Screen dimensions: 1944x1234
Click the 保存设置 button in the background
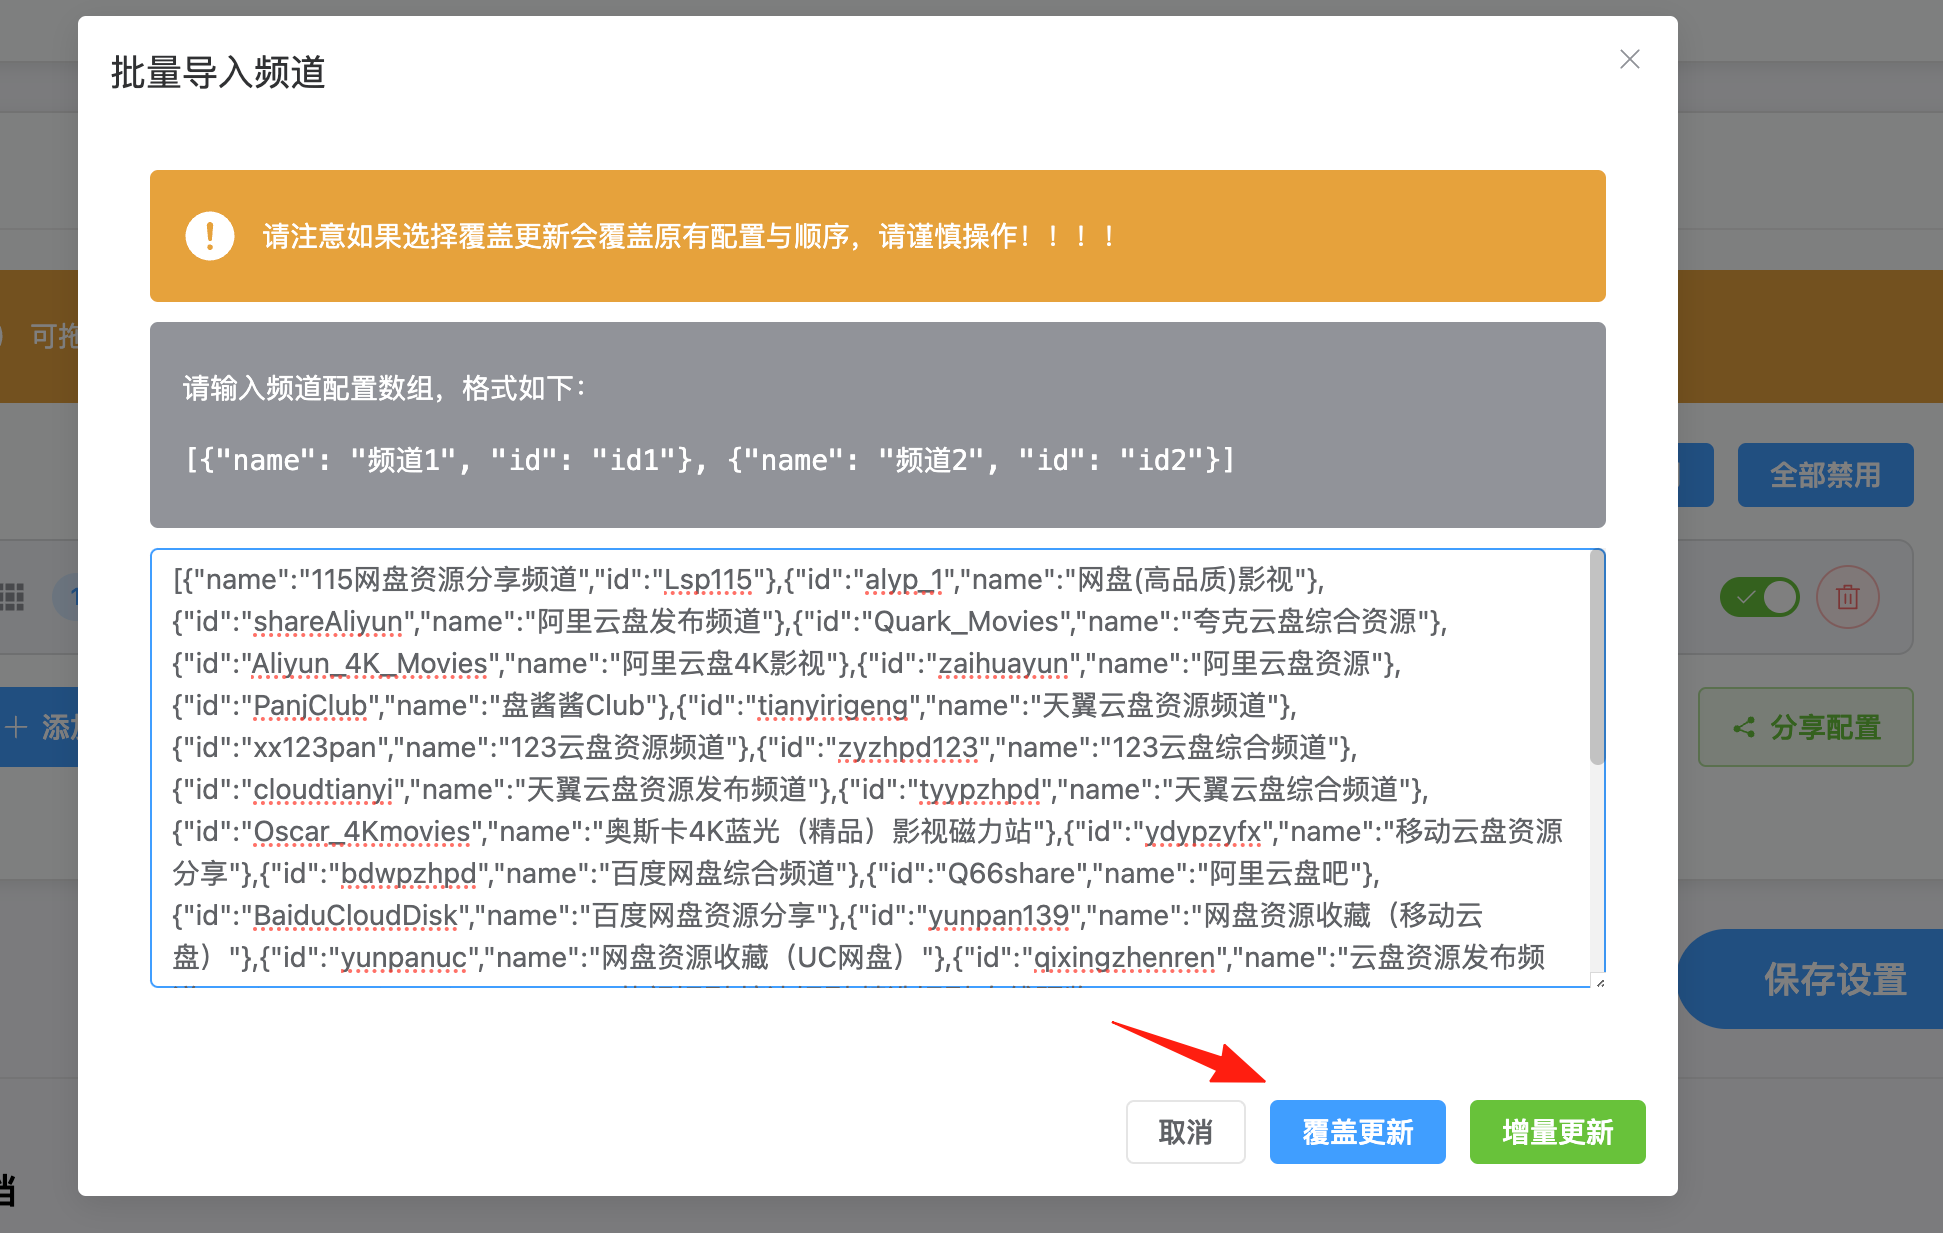1813,979
